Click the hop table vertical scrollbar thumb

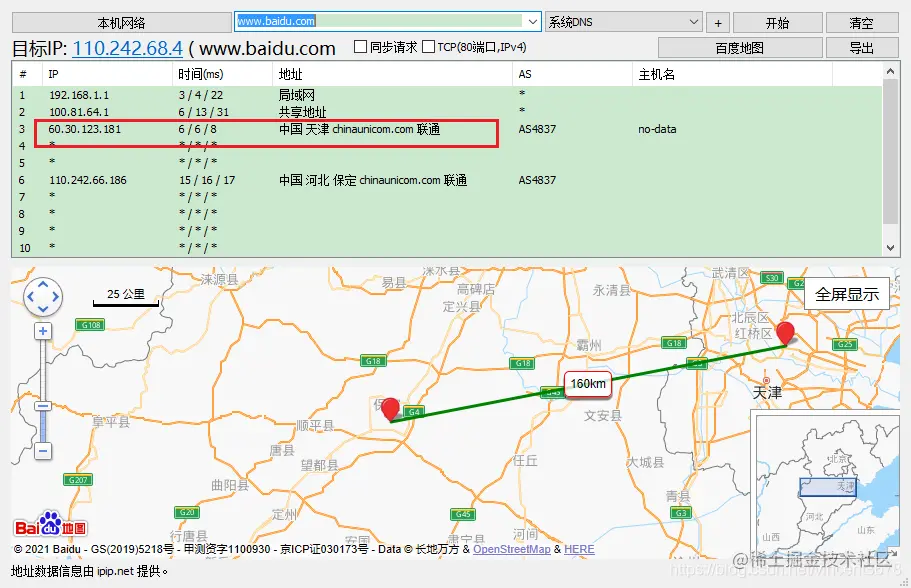891,151
